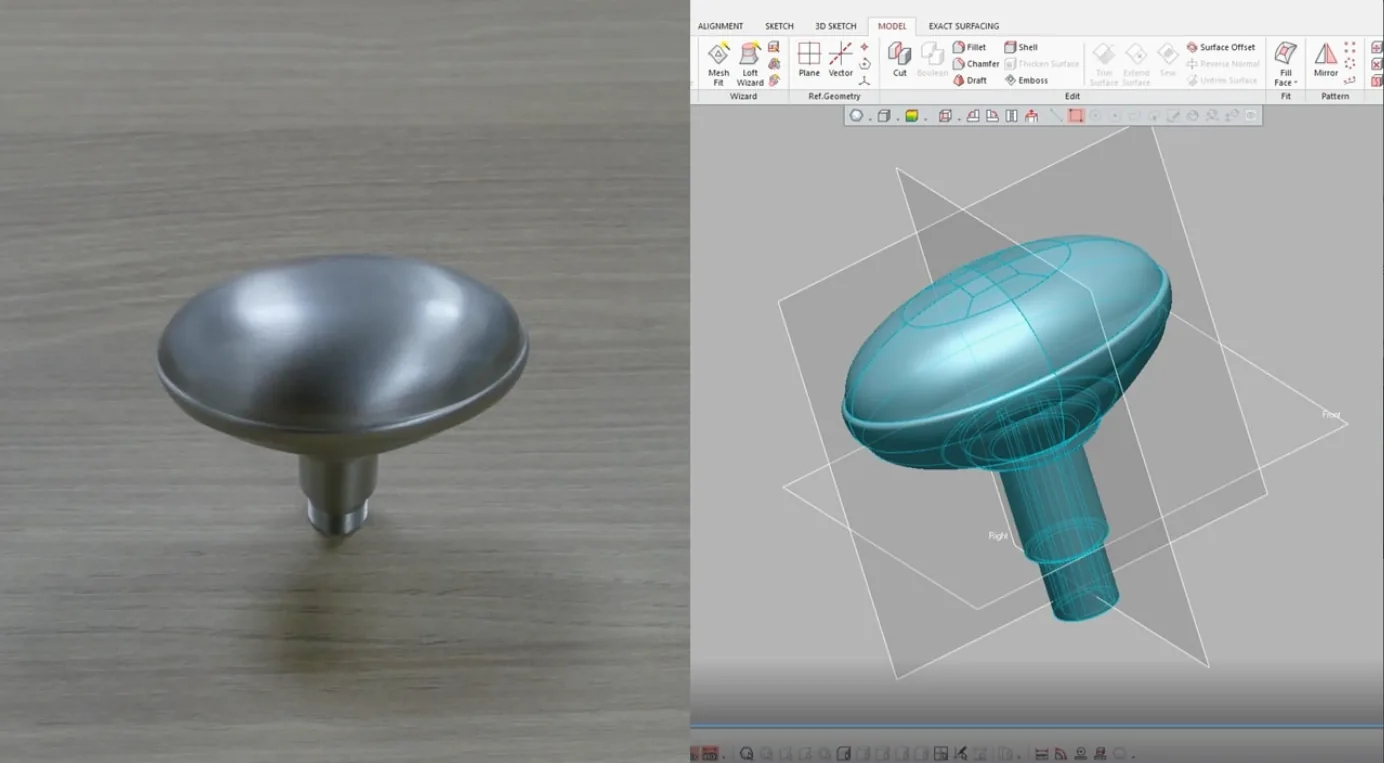
Task: Choose the Draft tool
Action: (969, 80)
